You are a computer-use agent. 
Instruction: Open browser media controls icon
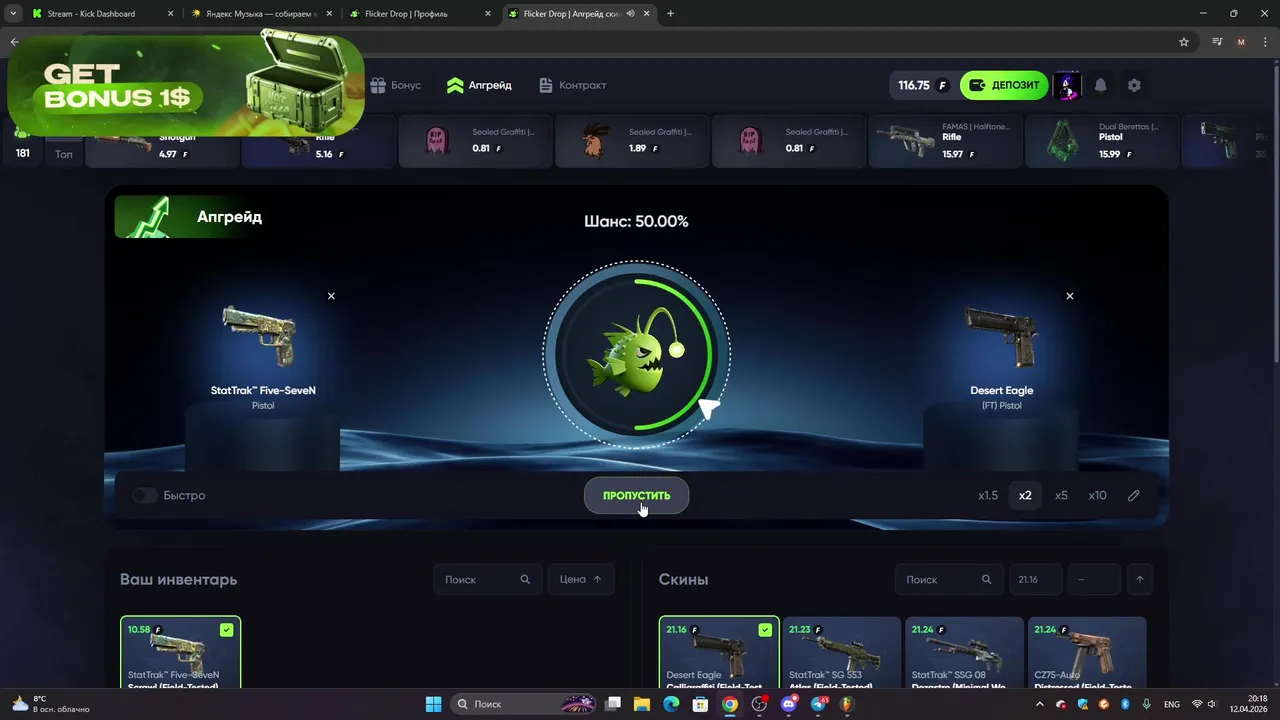pyautogui.click(x=1217, y=42)
